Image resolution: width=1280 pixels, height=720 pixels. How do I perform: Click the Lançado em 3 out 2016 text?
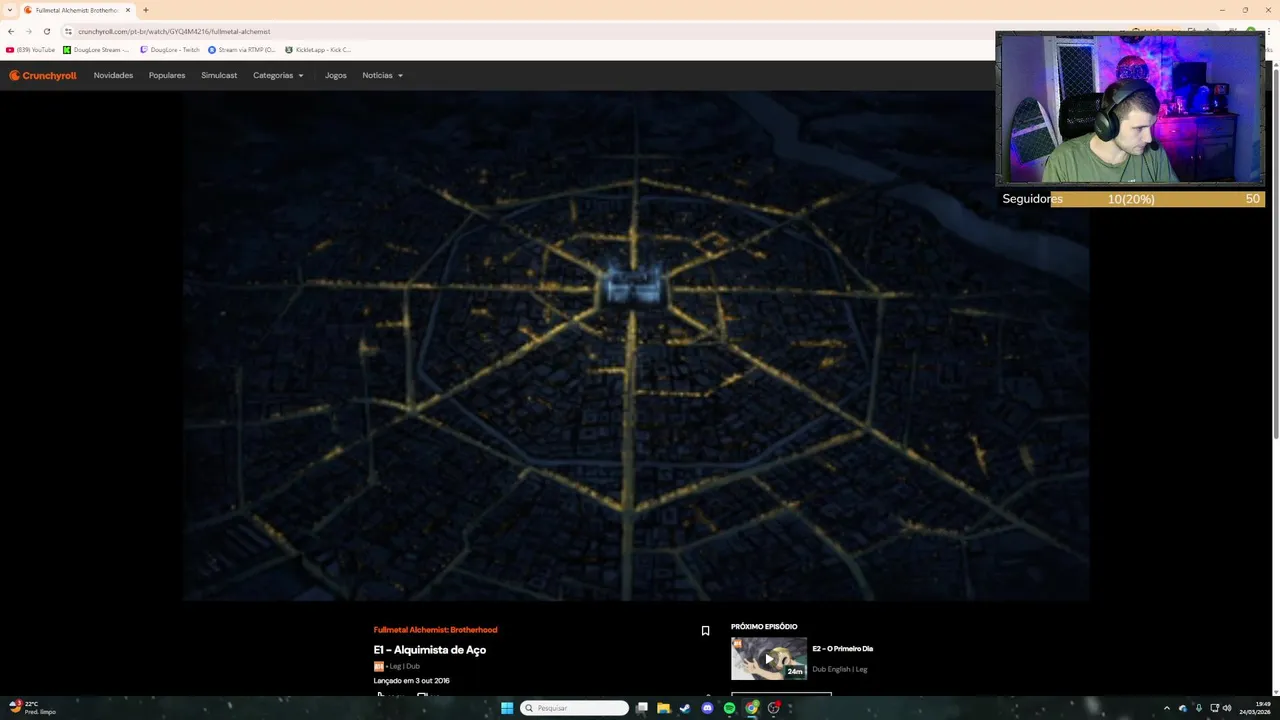[x=411, y=681]
